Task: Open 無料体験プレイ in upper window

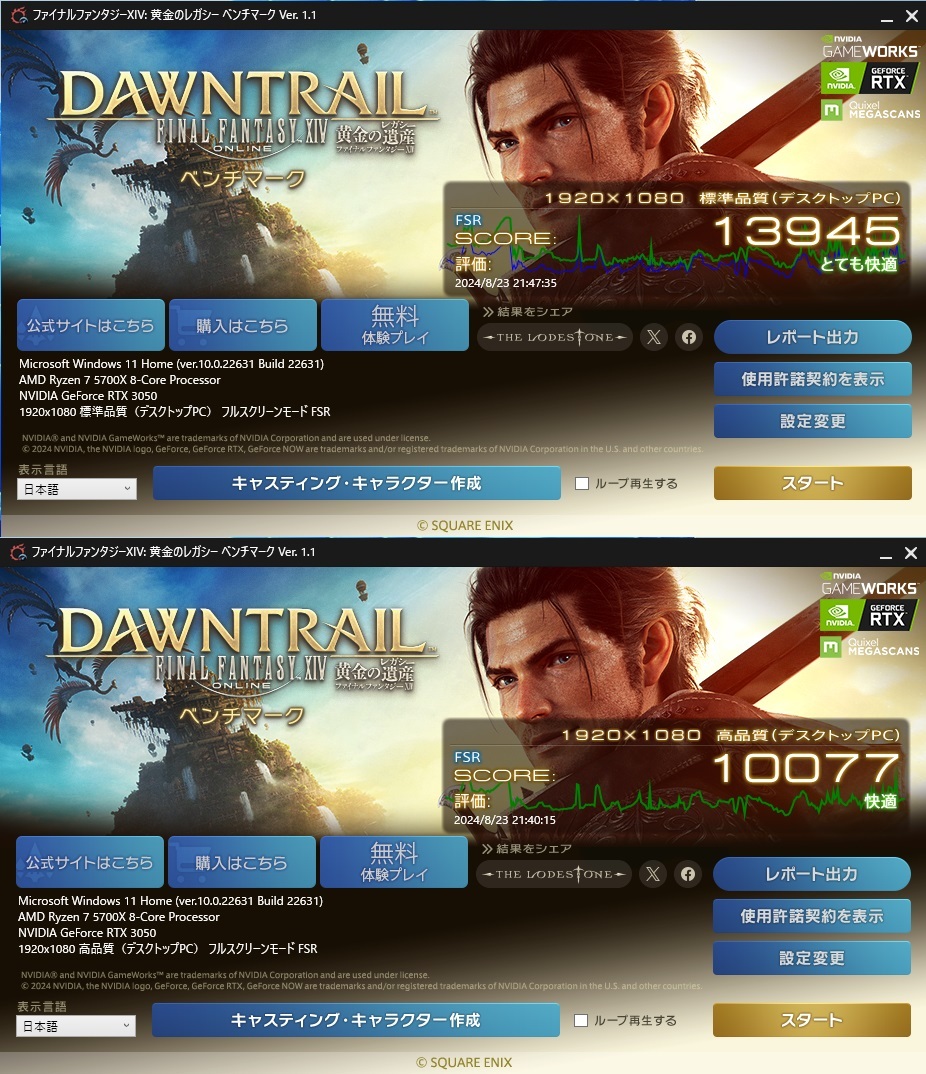Action: [395, 325]
